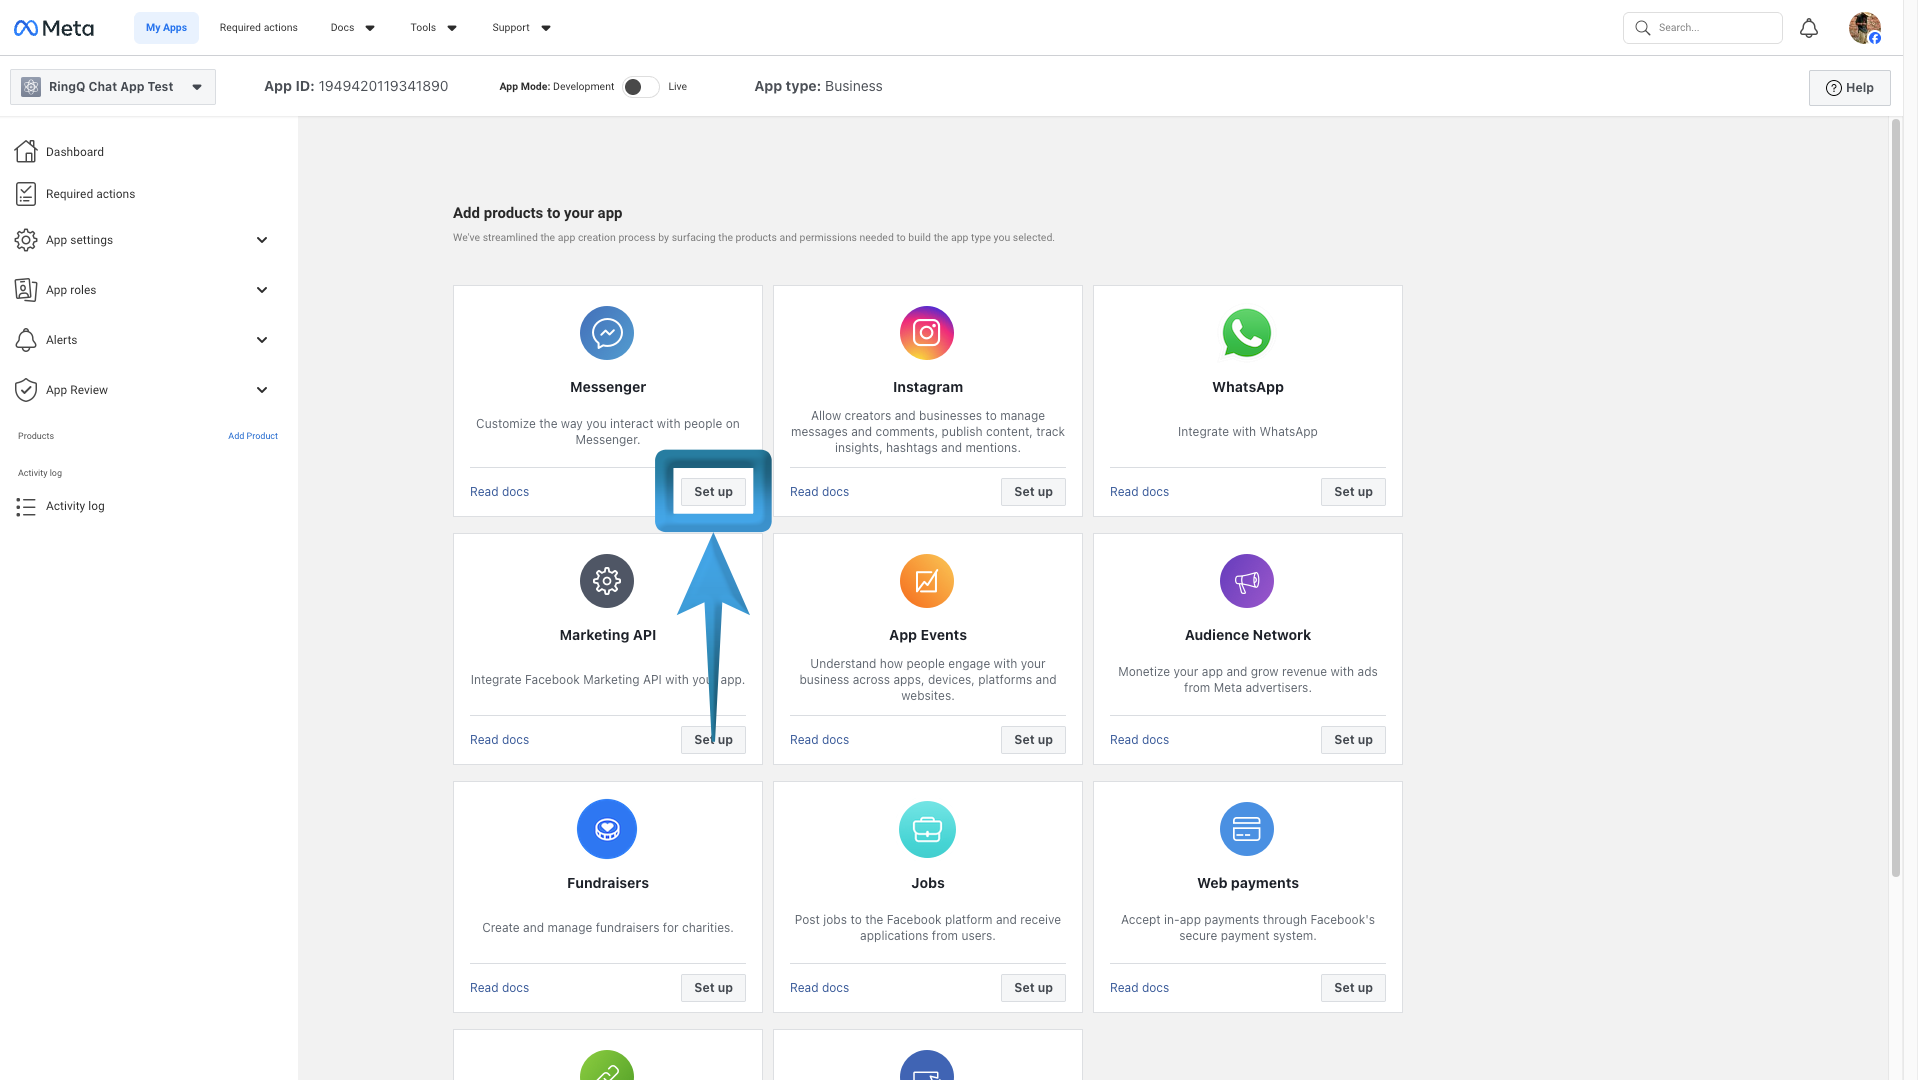Toggle App Mode from Development to Live
The width and height of the screenshot is (1918, 1080).
[x=640, y=87]
